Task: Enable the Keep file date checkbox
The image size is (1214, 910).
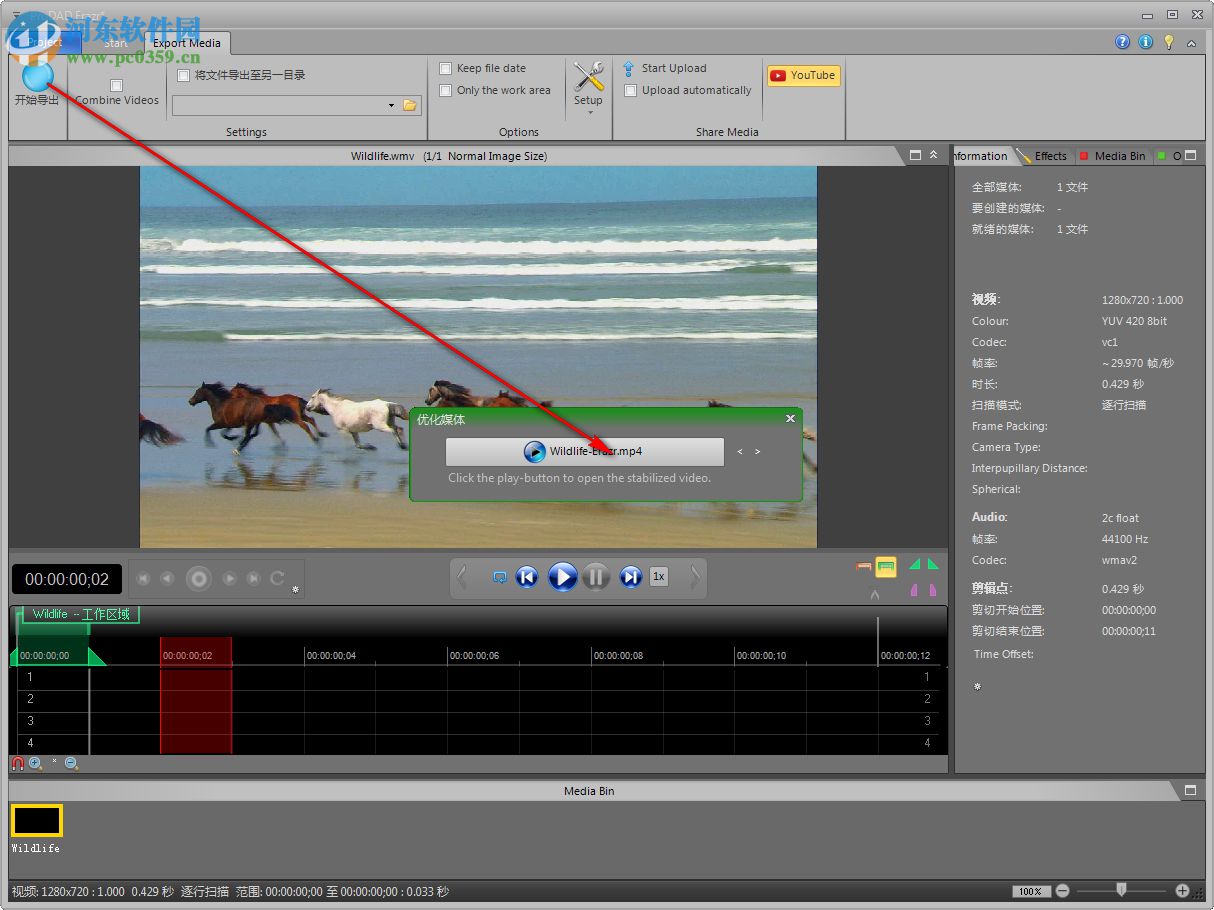Action: point(446,68)
